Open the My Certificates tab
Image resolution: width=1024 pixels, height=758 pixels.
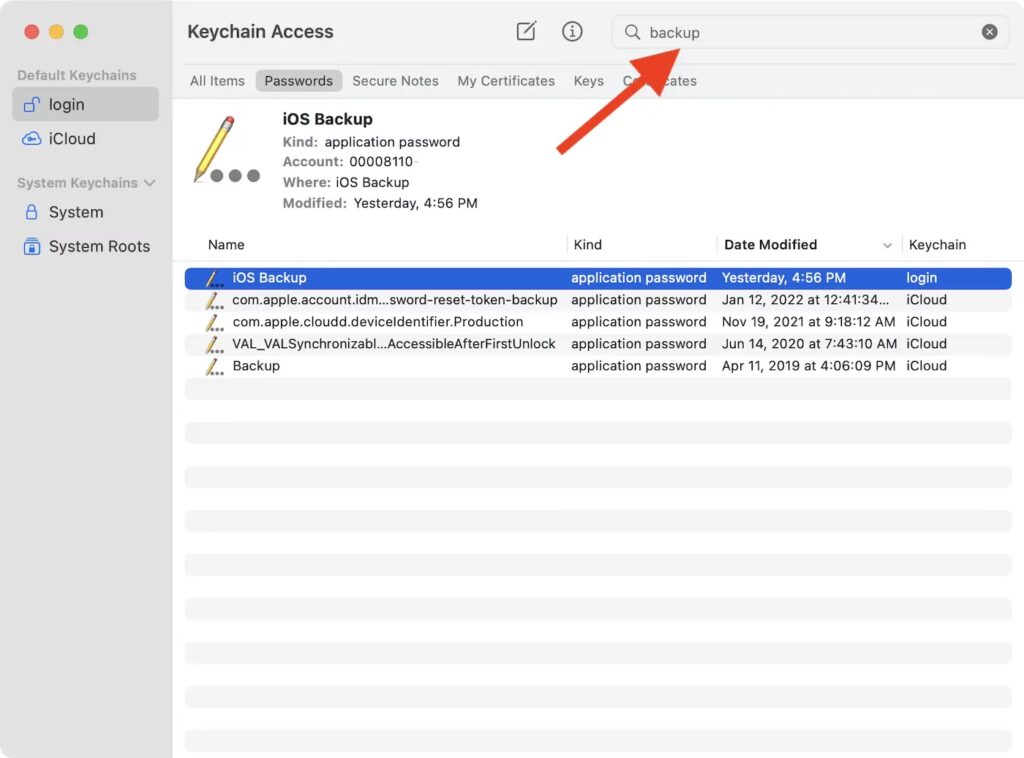click(506, 81)
